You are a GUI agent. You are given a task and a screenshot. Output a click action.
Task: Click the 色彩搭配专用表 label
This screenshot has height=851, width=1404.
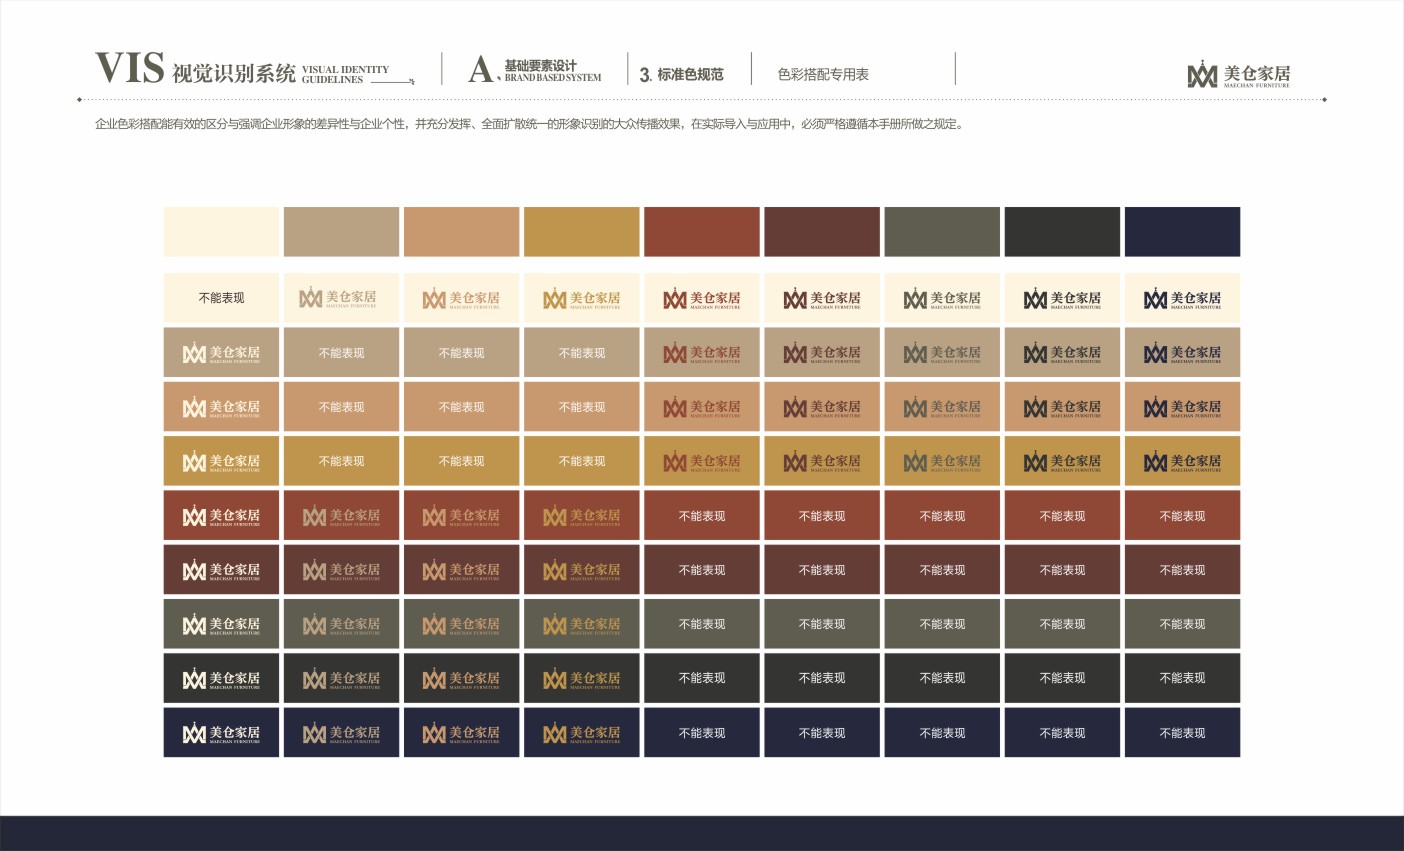(x=823, y=74)
